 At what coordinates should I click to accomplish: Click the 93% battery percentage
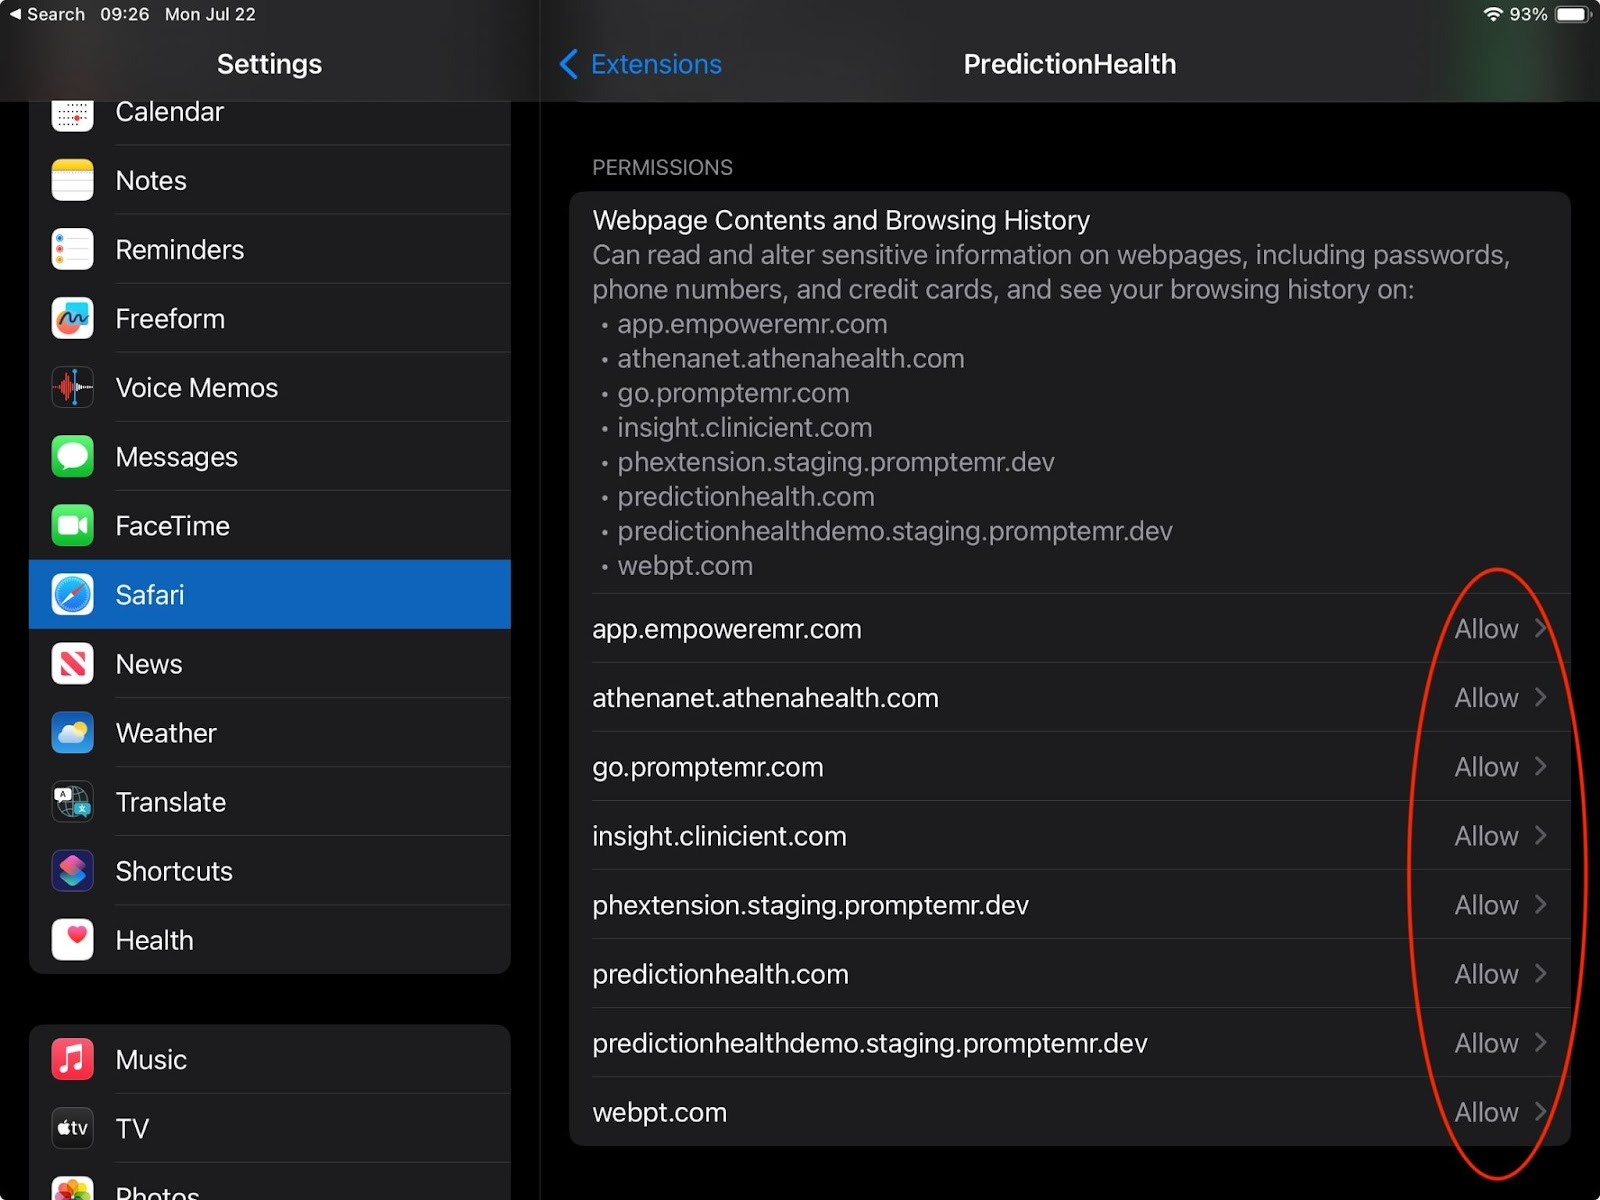(x=1528, y=14)
